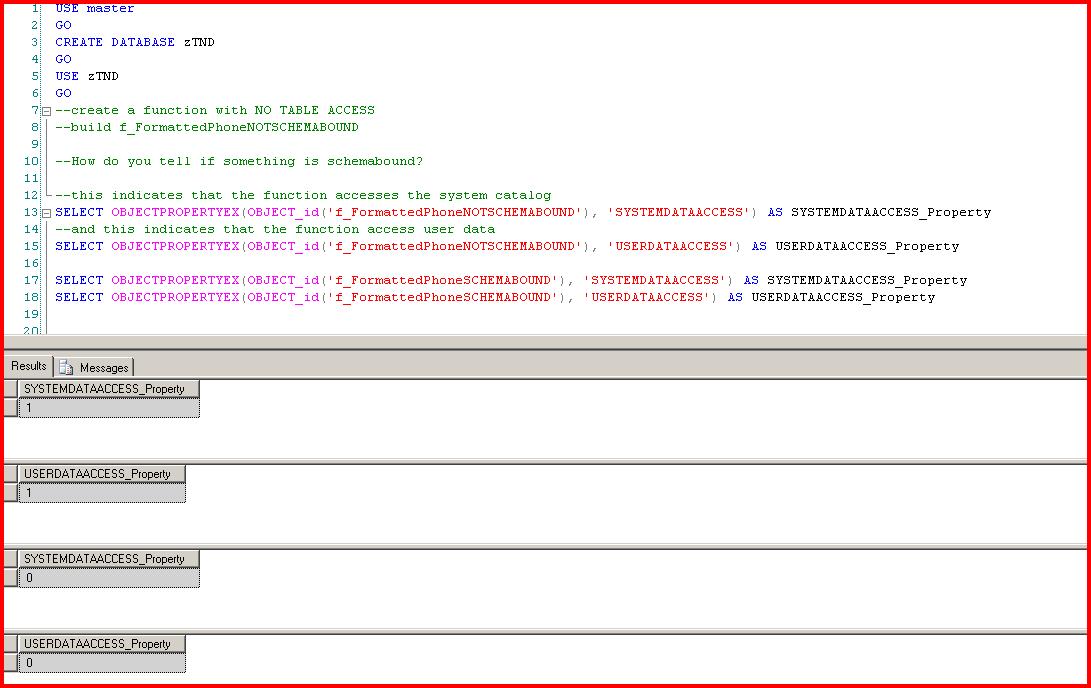Viewport: 1091px width, 688px height.
Task: Click line number 17 in the editor margin
Action: 30,280
